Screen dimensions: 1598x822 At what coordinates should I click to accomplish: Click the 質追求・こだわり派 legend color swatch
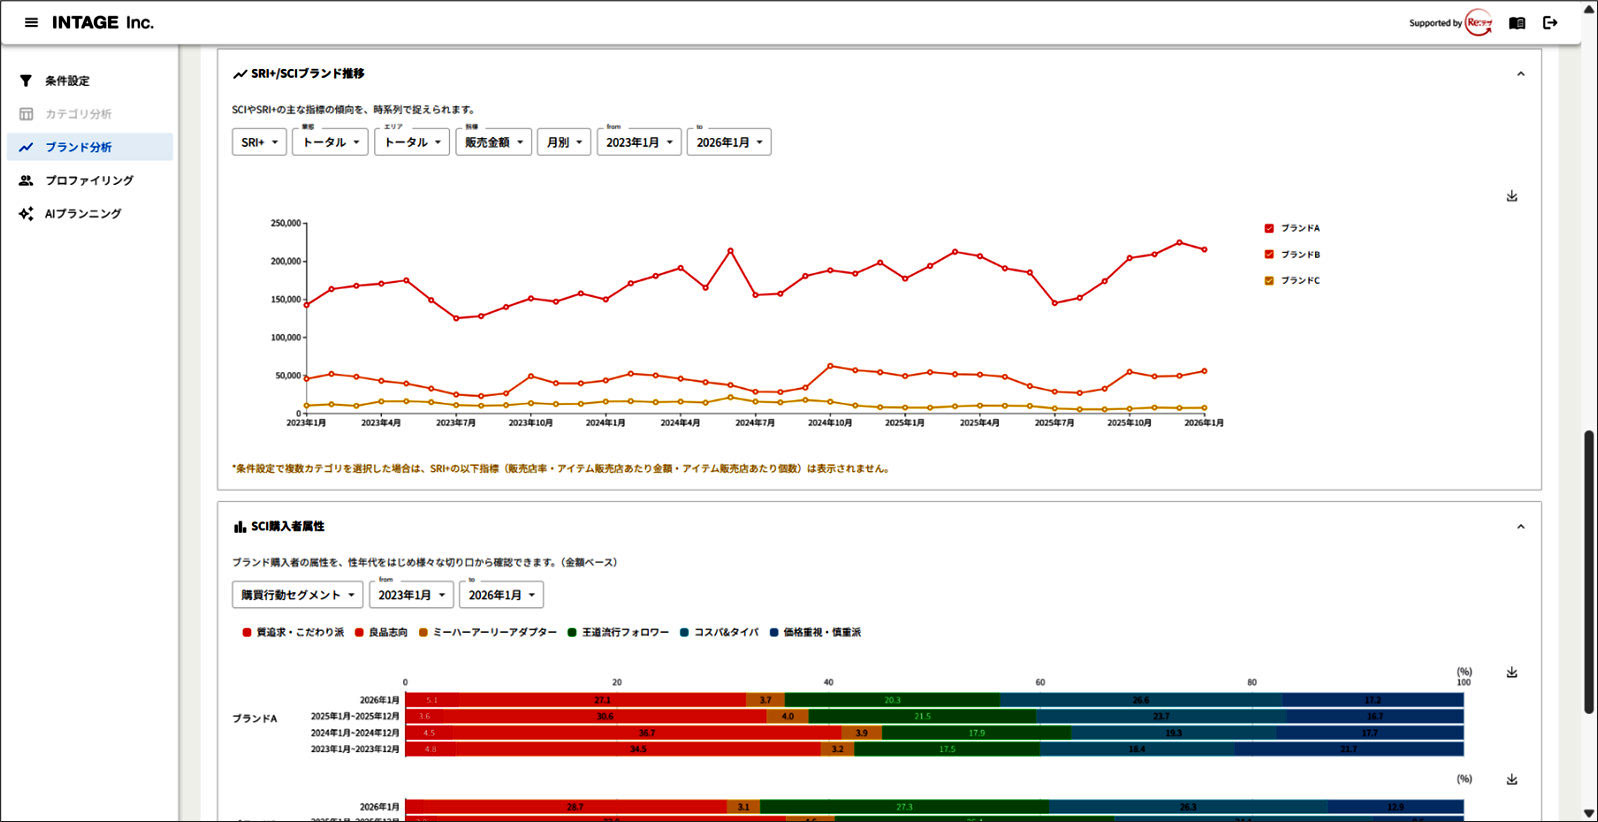point(247,632)
